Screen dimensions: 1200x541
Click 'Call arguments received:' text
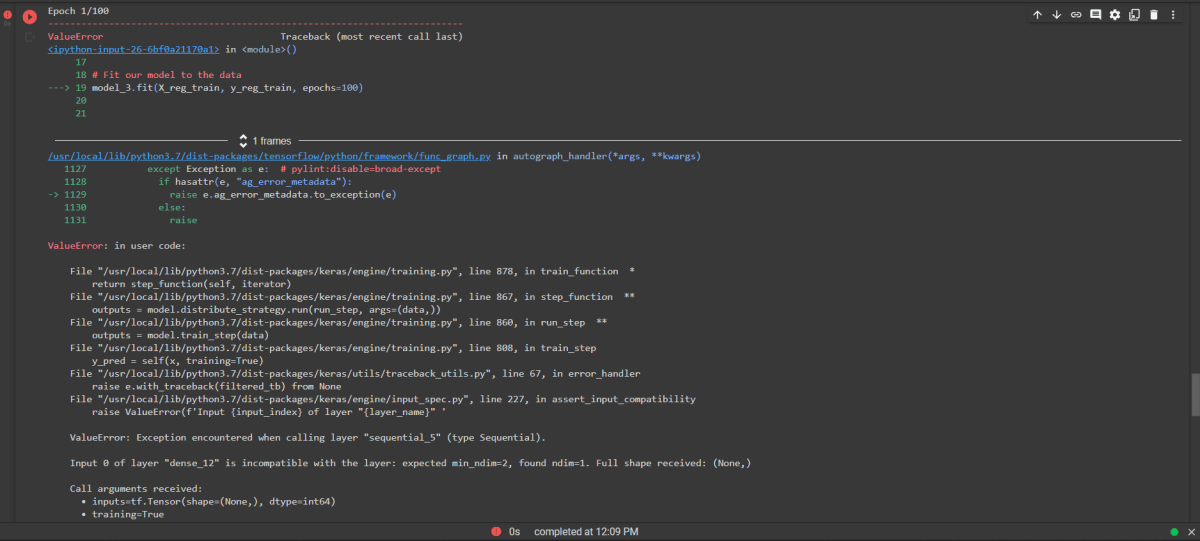(136, 489)
